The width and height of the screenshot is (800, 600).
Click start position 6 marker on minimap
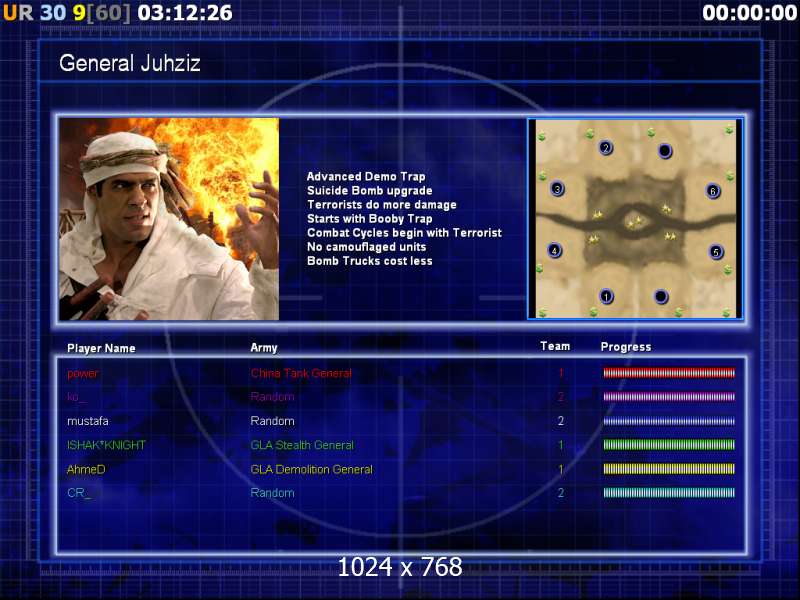(x=713, y=191)
